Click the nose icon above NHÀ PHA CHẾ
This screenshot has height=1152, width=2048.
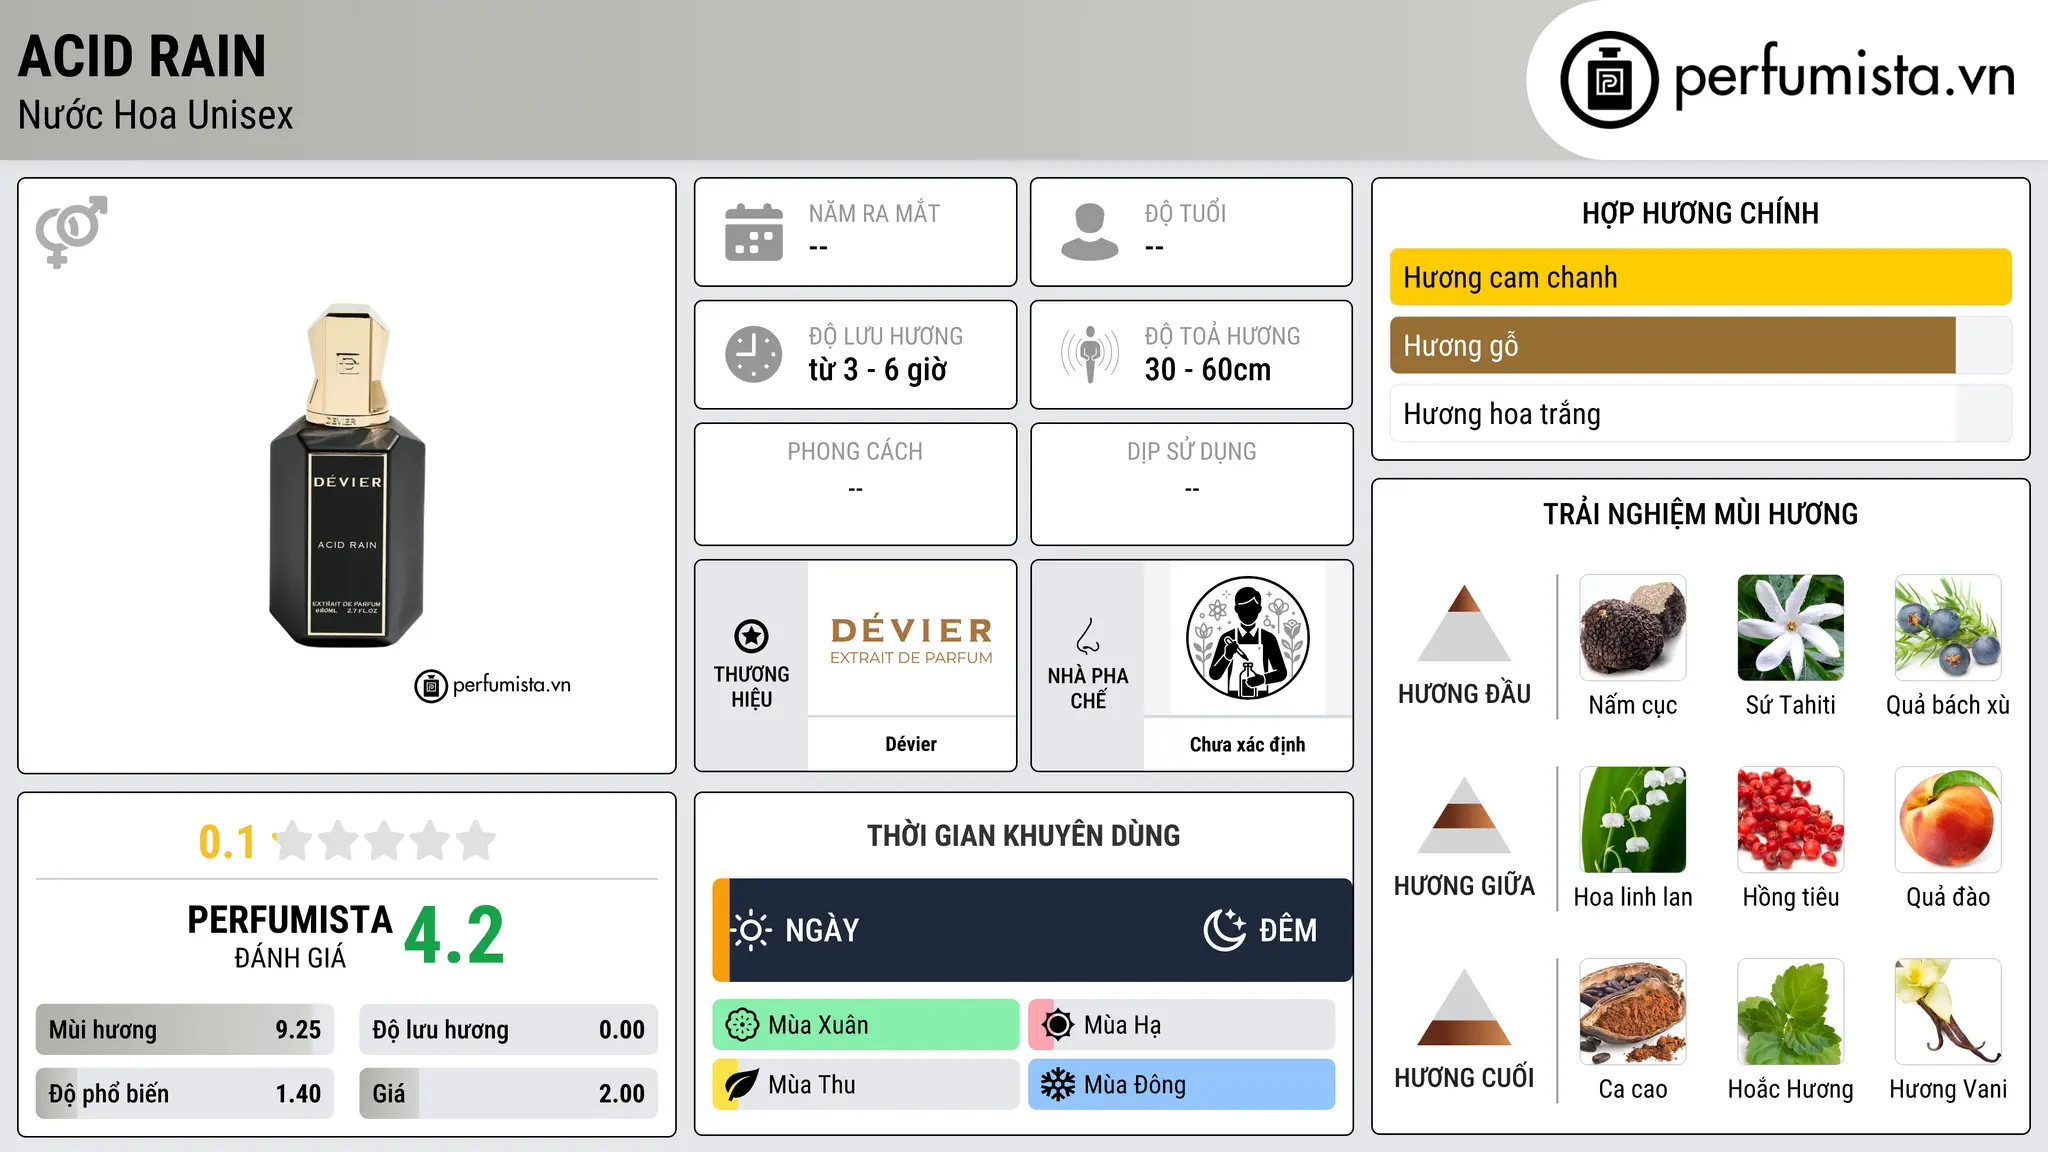coord(1088,635)
